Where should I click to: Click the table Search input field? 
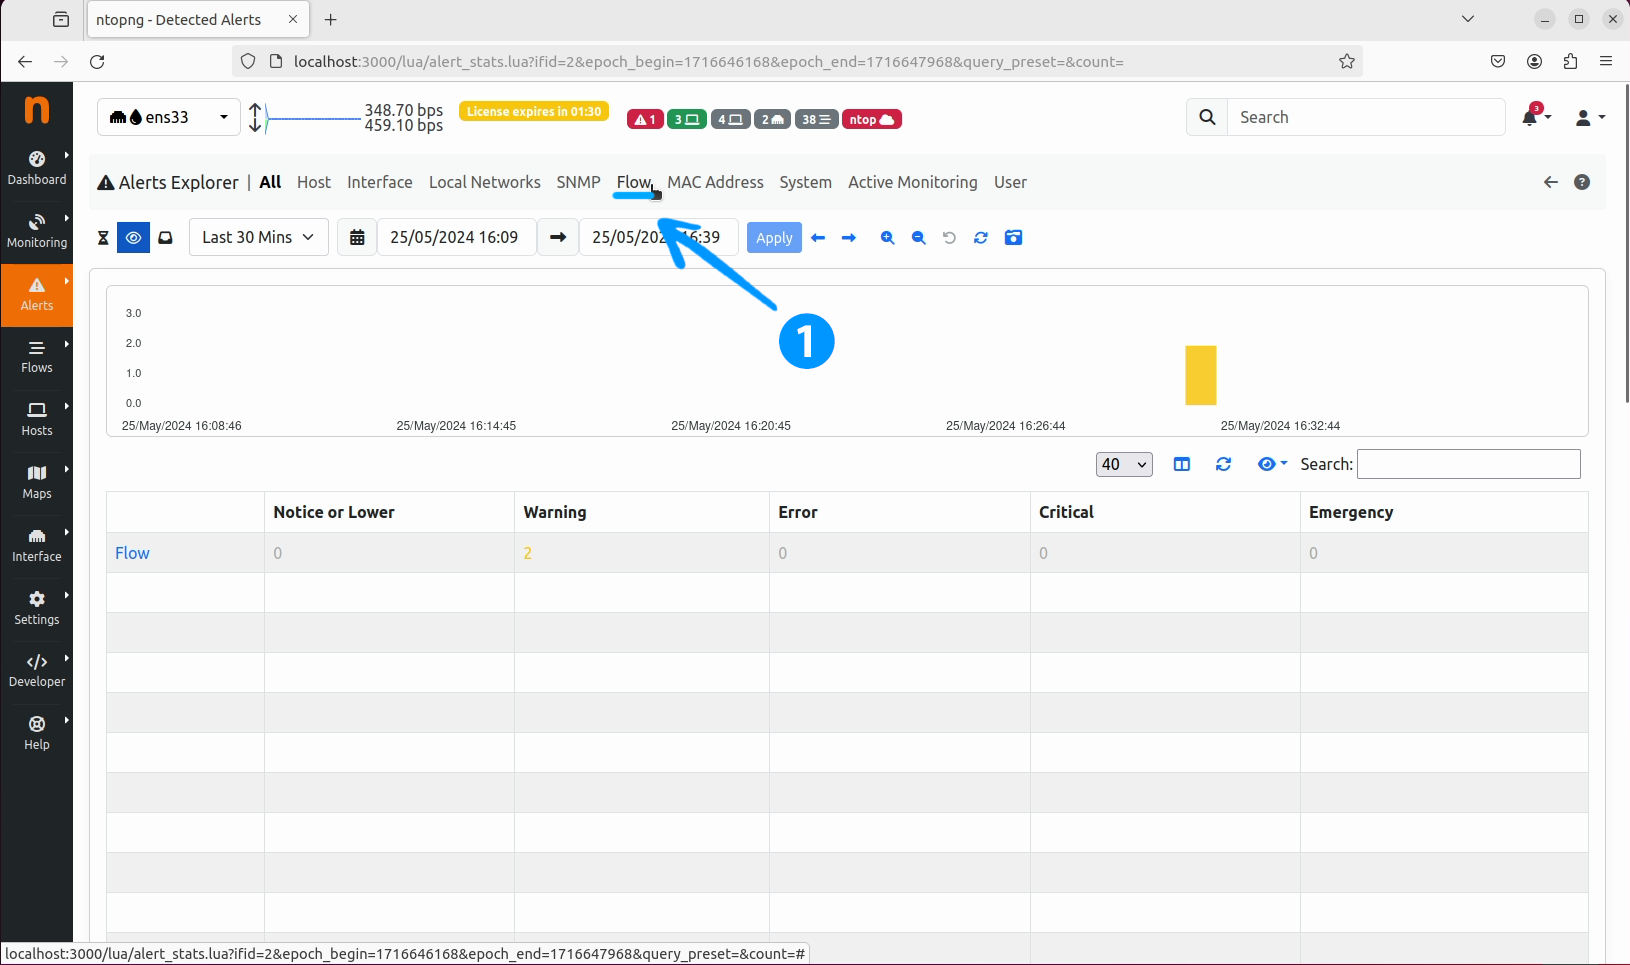point(1468,464)
